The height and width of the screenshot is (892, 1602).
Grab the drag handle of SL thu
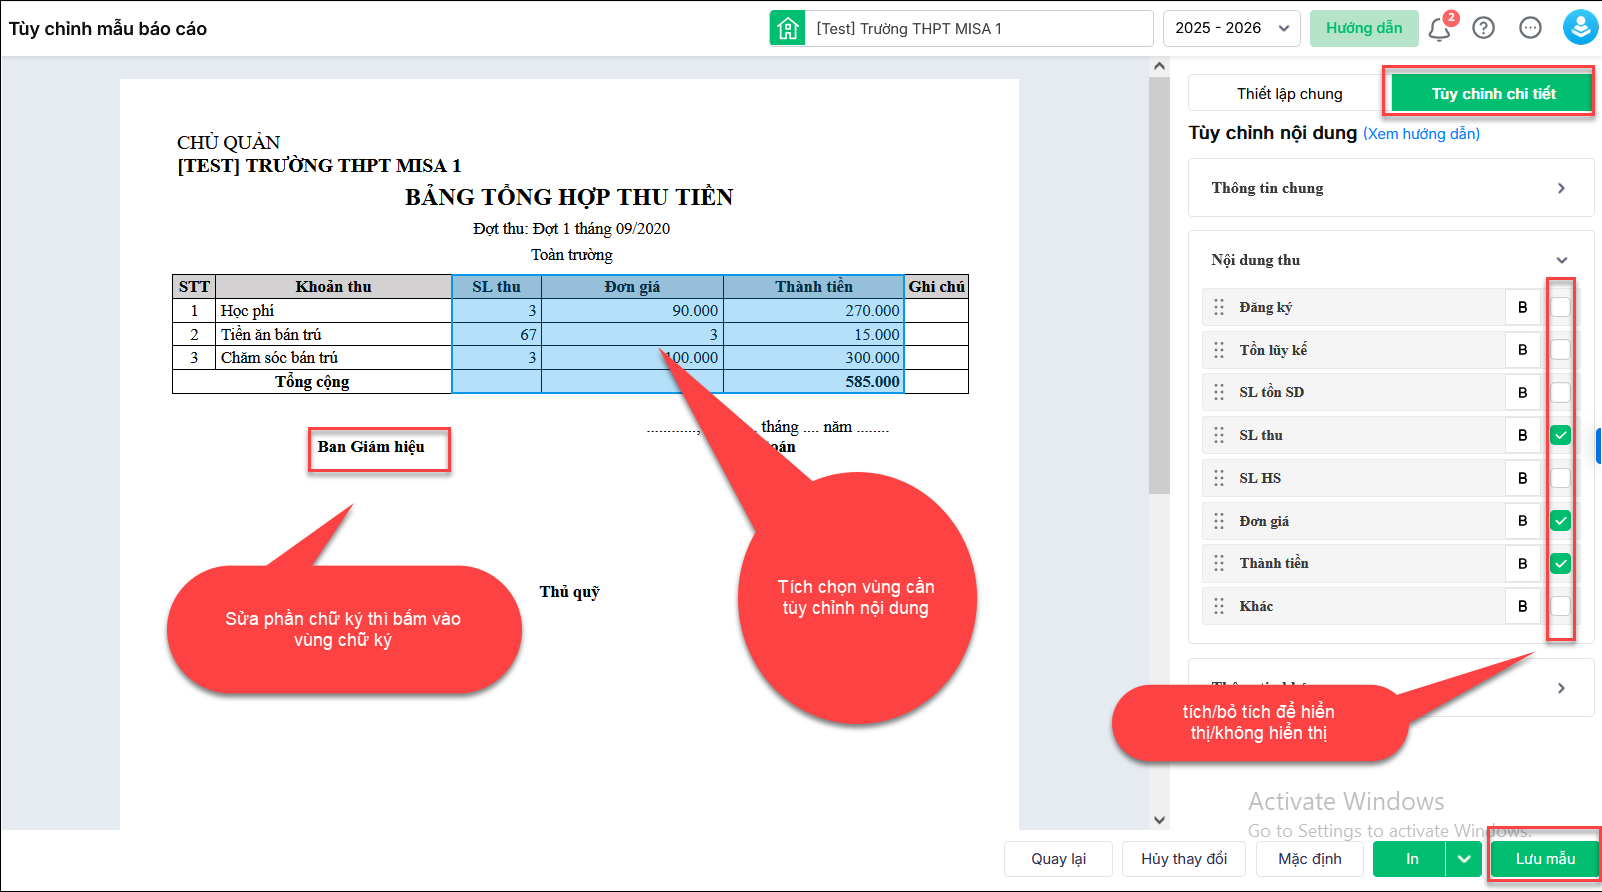point(1219,435)
